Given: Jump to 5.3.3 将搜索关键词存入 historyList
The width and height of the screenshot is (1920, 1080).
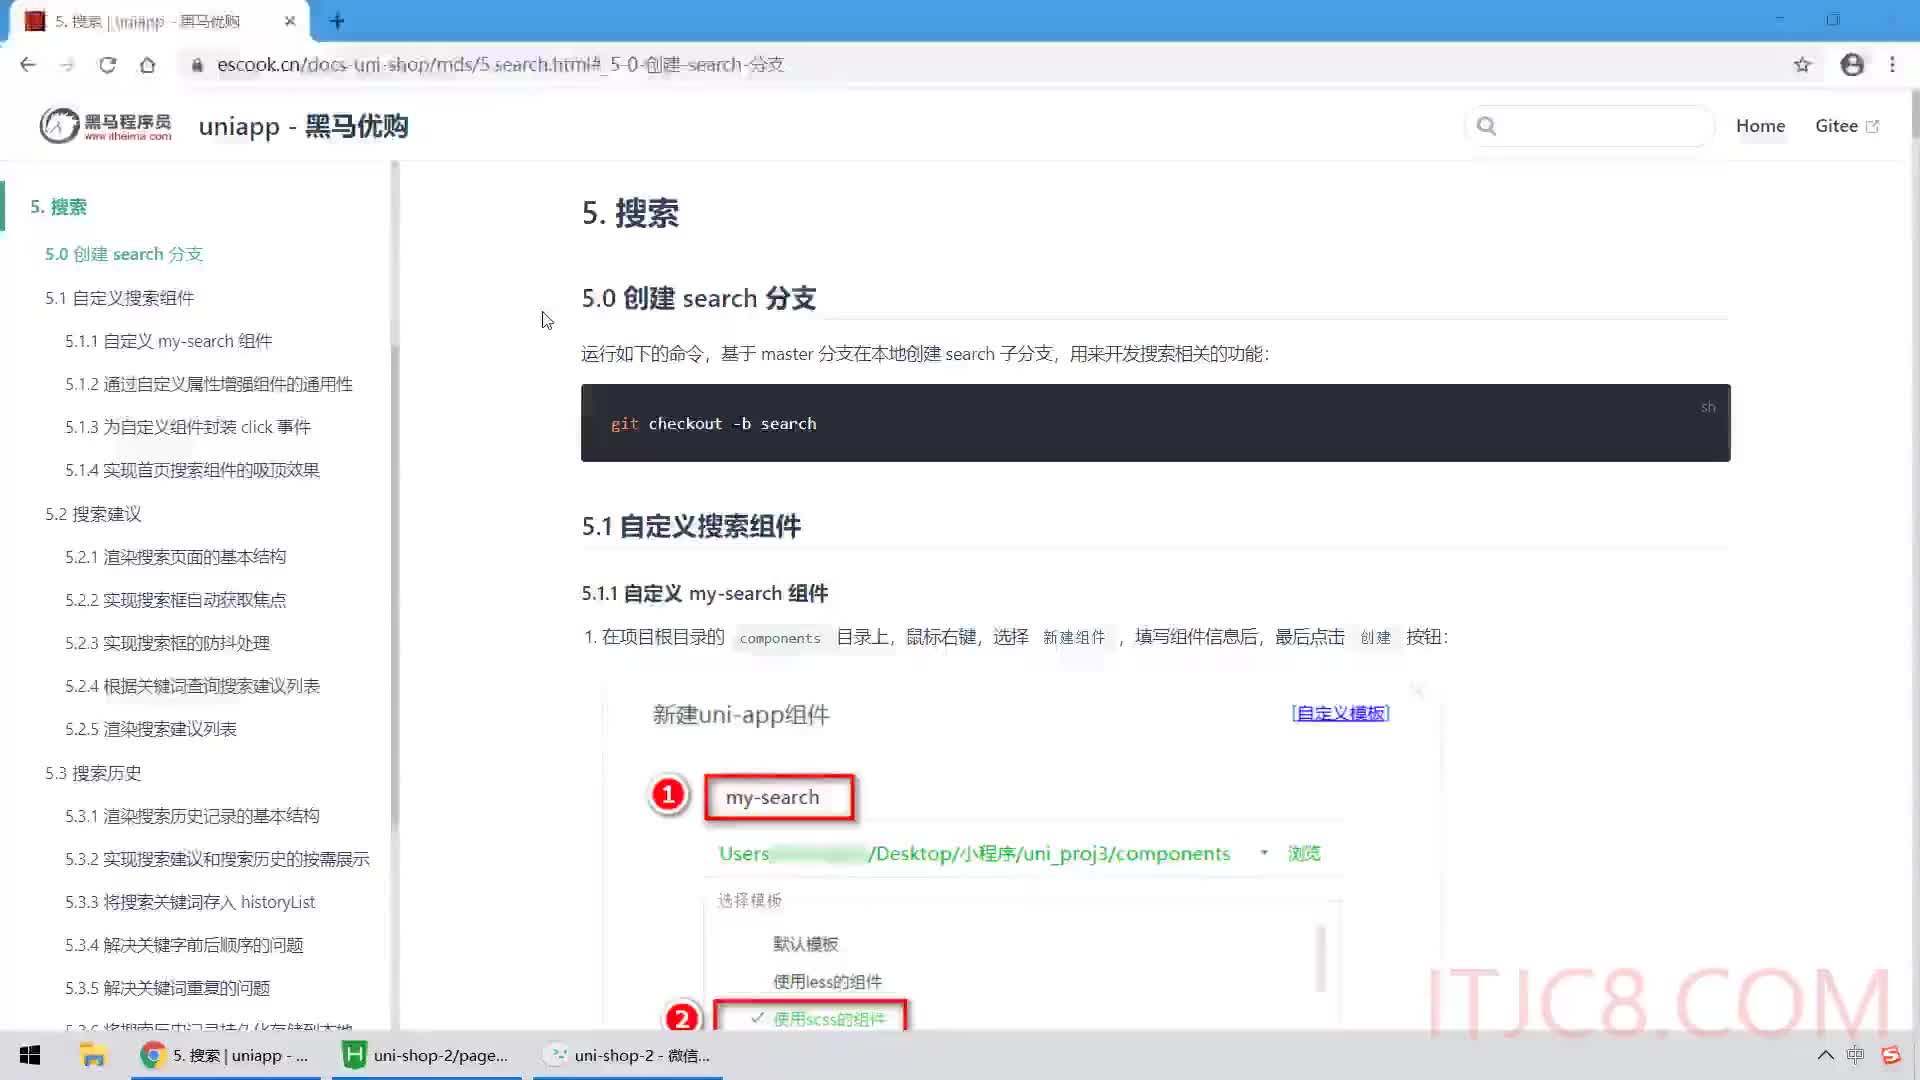Looking at the screenshot, I should pyautogui.click(x=190, y=902).
